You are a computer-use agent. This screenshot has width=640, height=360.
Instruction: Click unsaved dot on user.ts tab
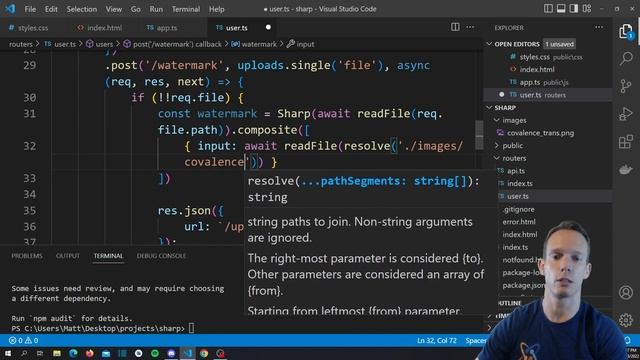(x=268, y=27)
